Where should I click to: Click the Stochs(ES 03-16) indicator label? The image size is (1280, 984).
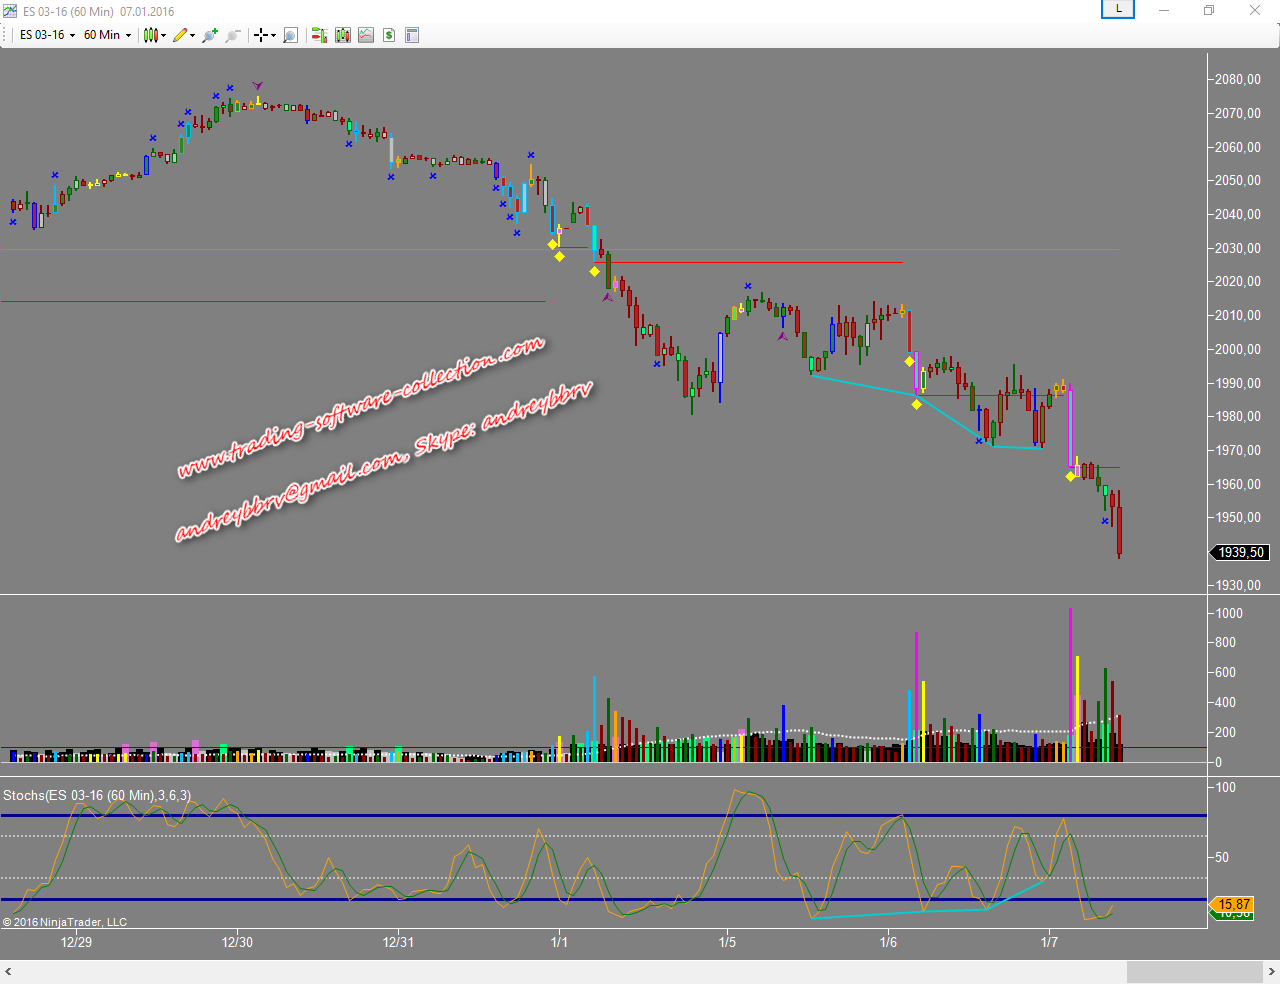pyautogui.click(x=96, y=795)
